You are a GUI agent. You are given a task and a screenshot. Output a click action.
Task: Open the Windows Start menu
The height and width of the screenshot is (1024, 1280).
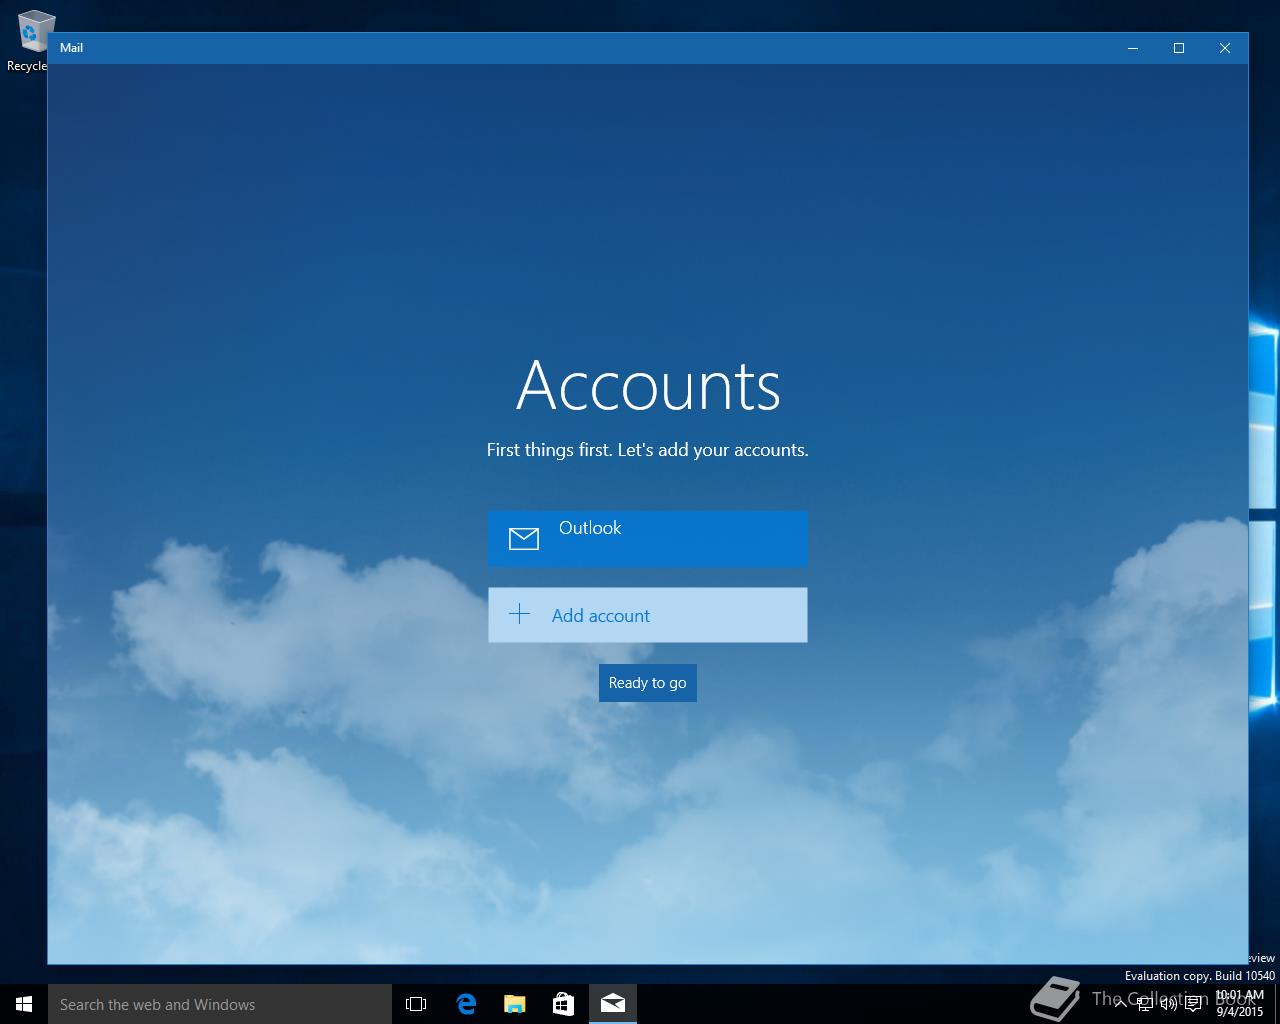24,1004
